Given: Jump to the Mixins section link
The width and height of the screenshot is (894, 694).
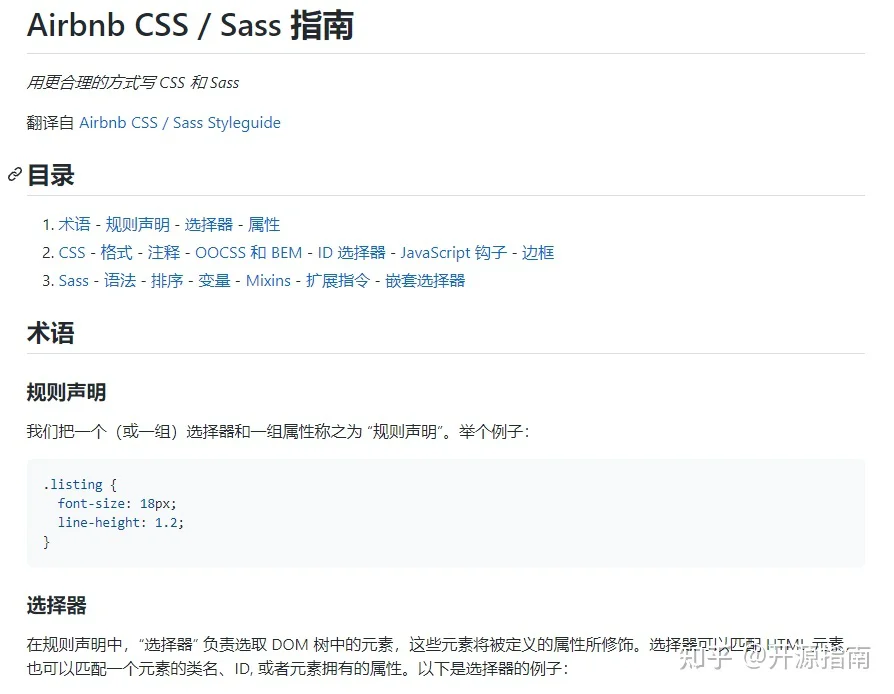Looking at the screenshot, I should coord(268,281).
